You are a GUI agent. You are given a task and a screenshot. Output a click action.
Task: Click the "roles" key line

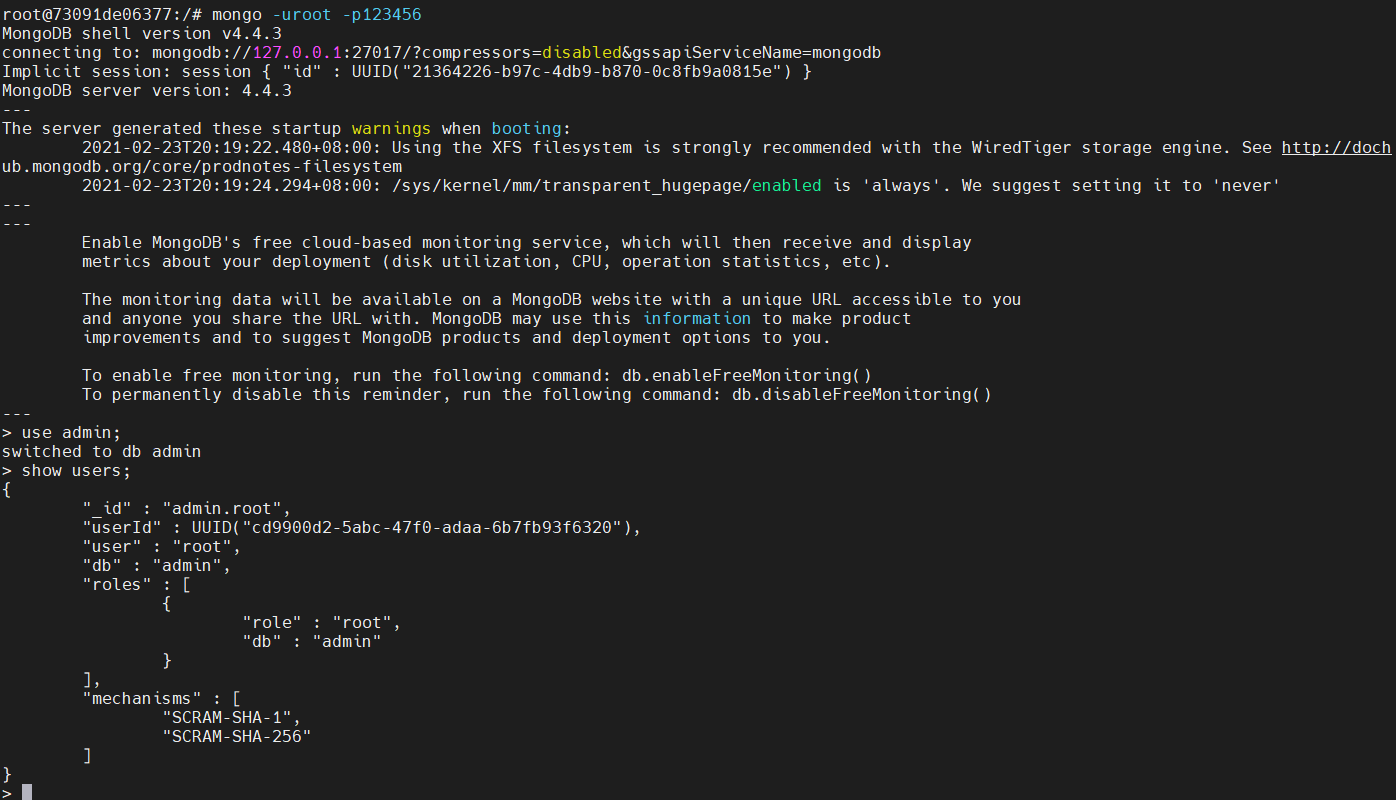point(136,584)
